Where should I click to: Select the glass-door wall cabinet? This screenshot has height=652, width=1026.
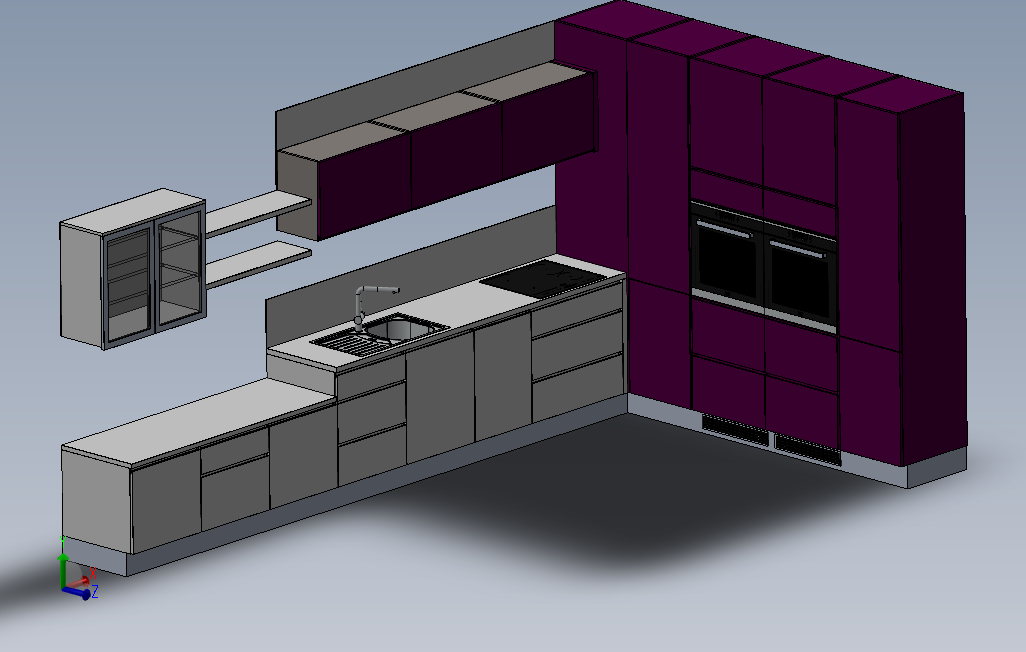pos(134,269)
